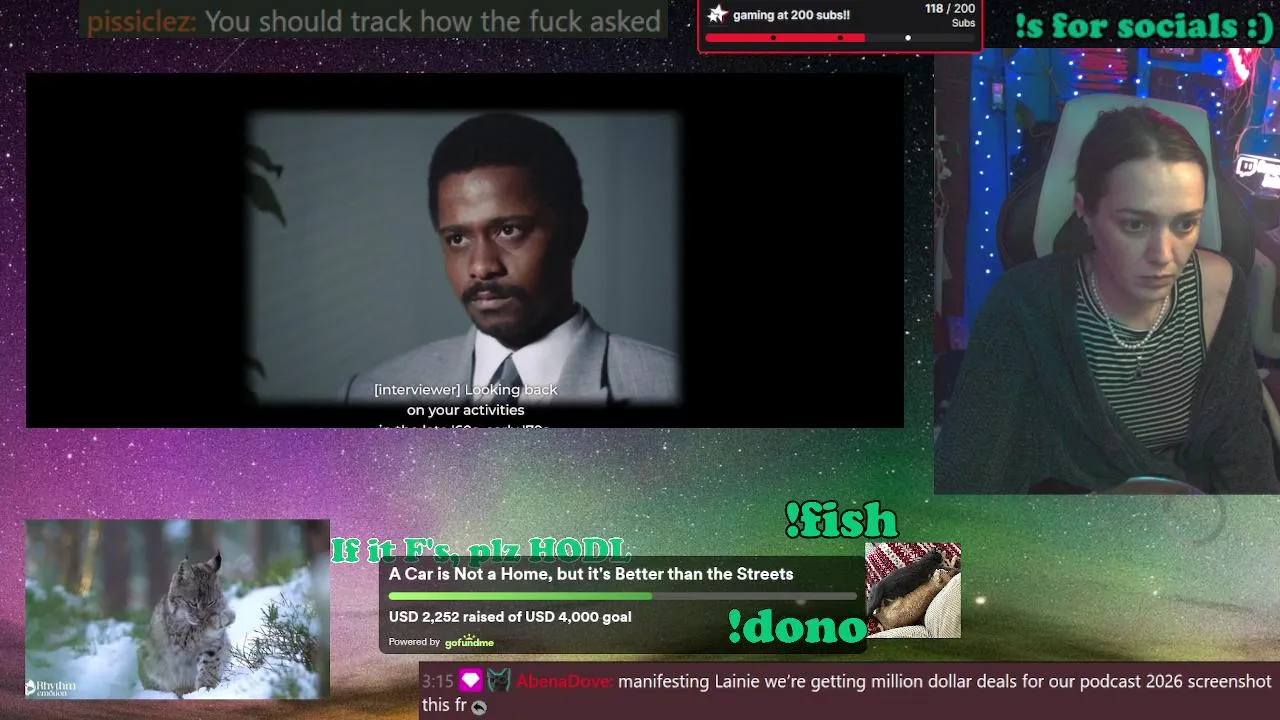Click the 'manifesting Lainie' chat message

click(846, 693)
